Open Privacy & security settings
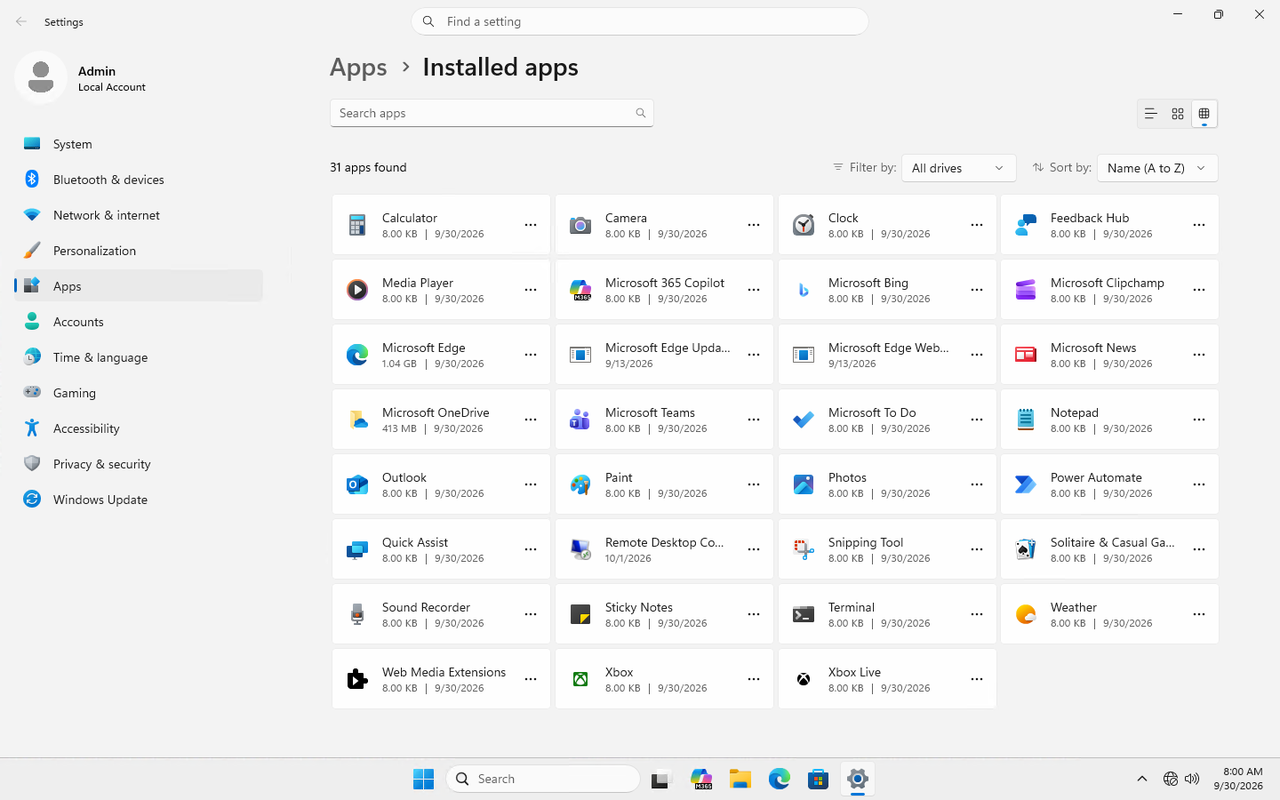The width and height of the screenshot is (1280, 800). coord(138,464)
